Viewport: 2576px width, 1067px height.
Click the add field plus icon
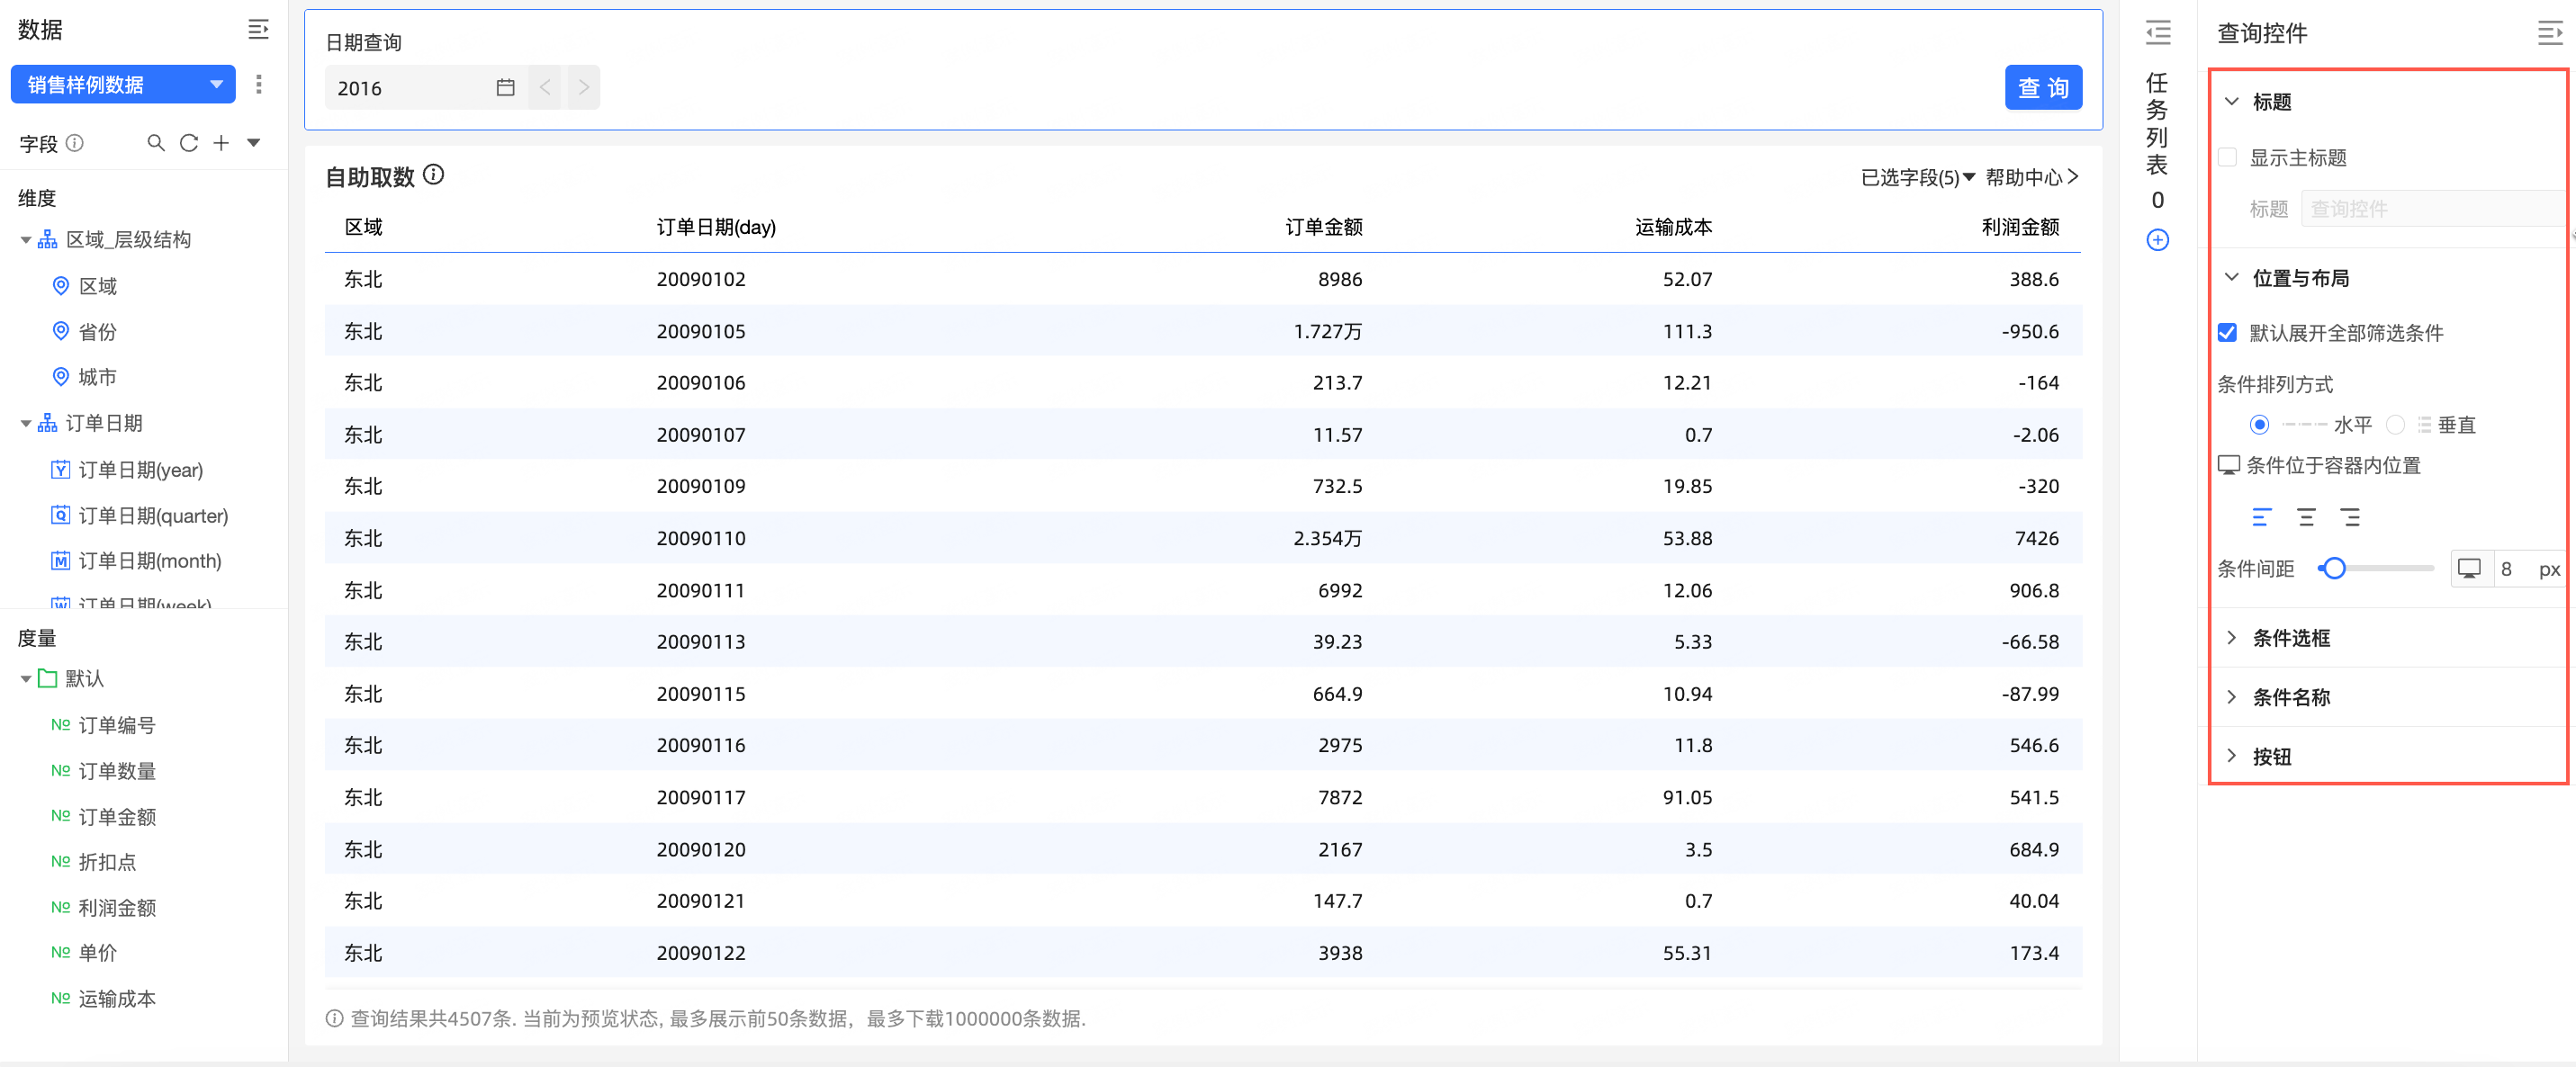click(221, 143)
